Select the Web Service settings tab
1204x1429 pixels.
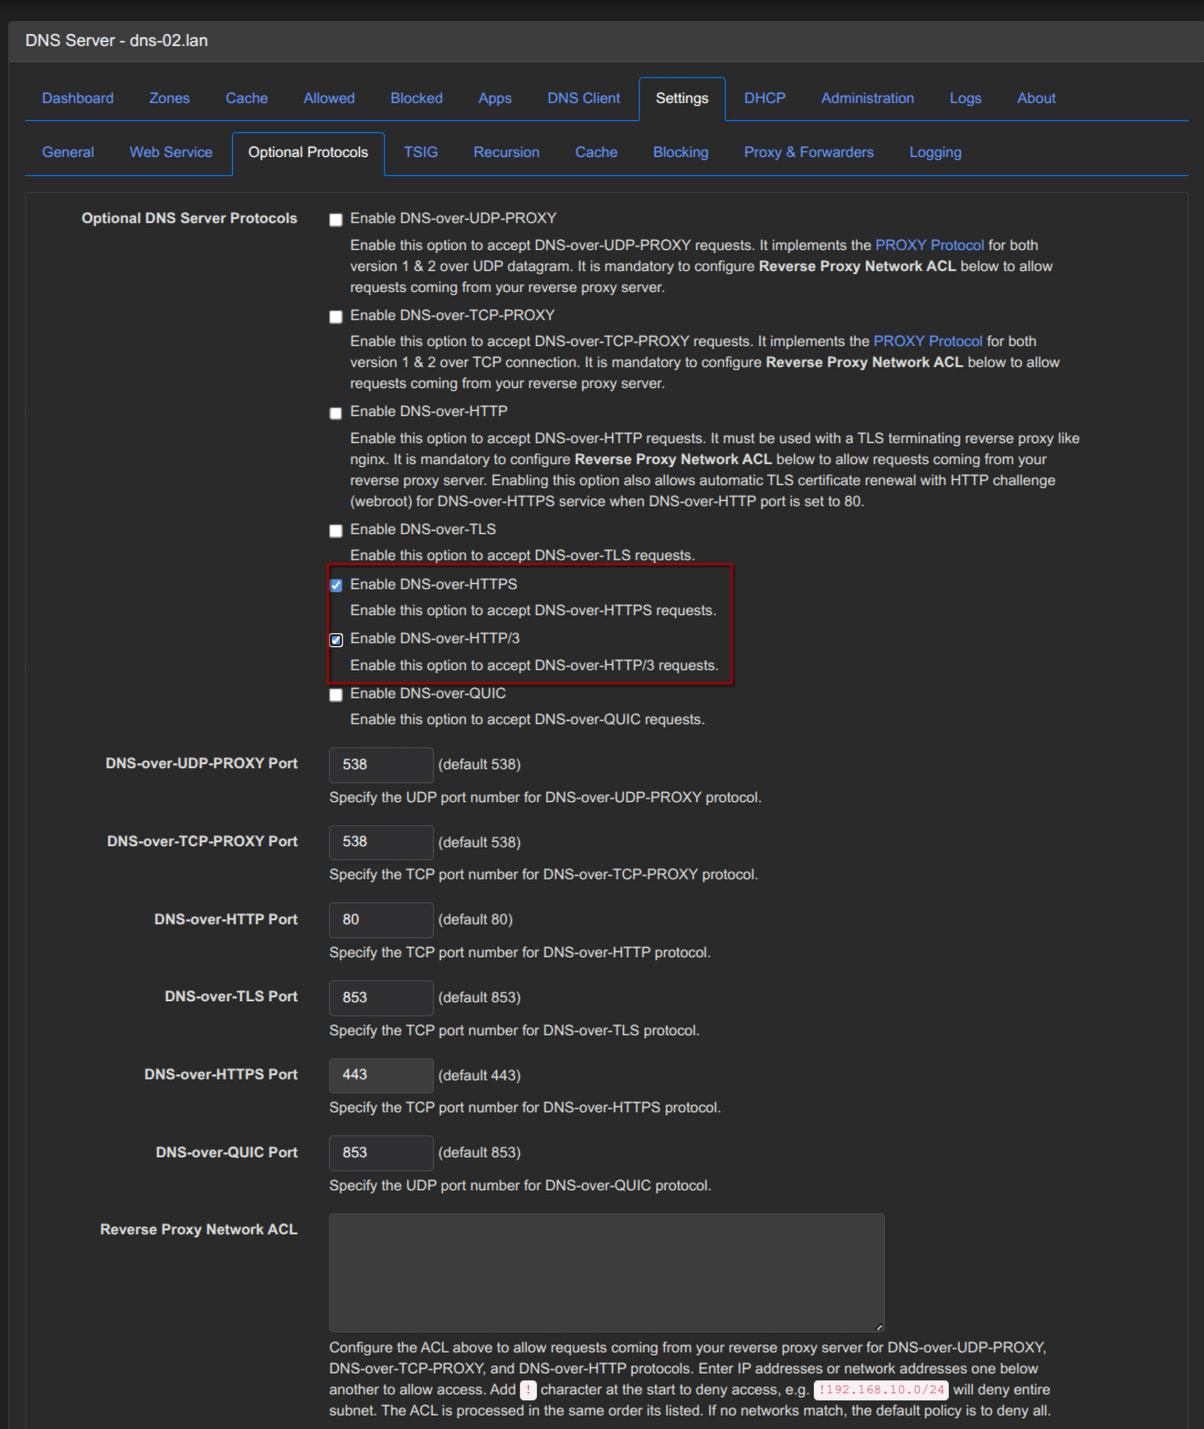coord(171,152)
